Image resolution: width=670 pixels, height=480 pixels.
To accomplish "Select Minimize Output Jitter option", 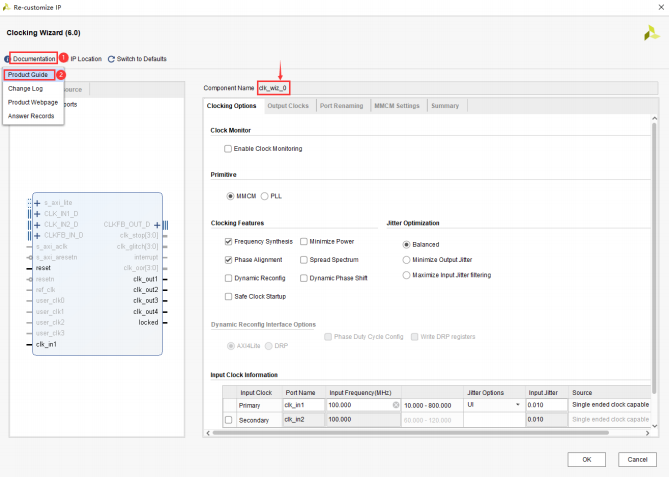I will [406, 260].
